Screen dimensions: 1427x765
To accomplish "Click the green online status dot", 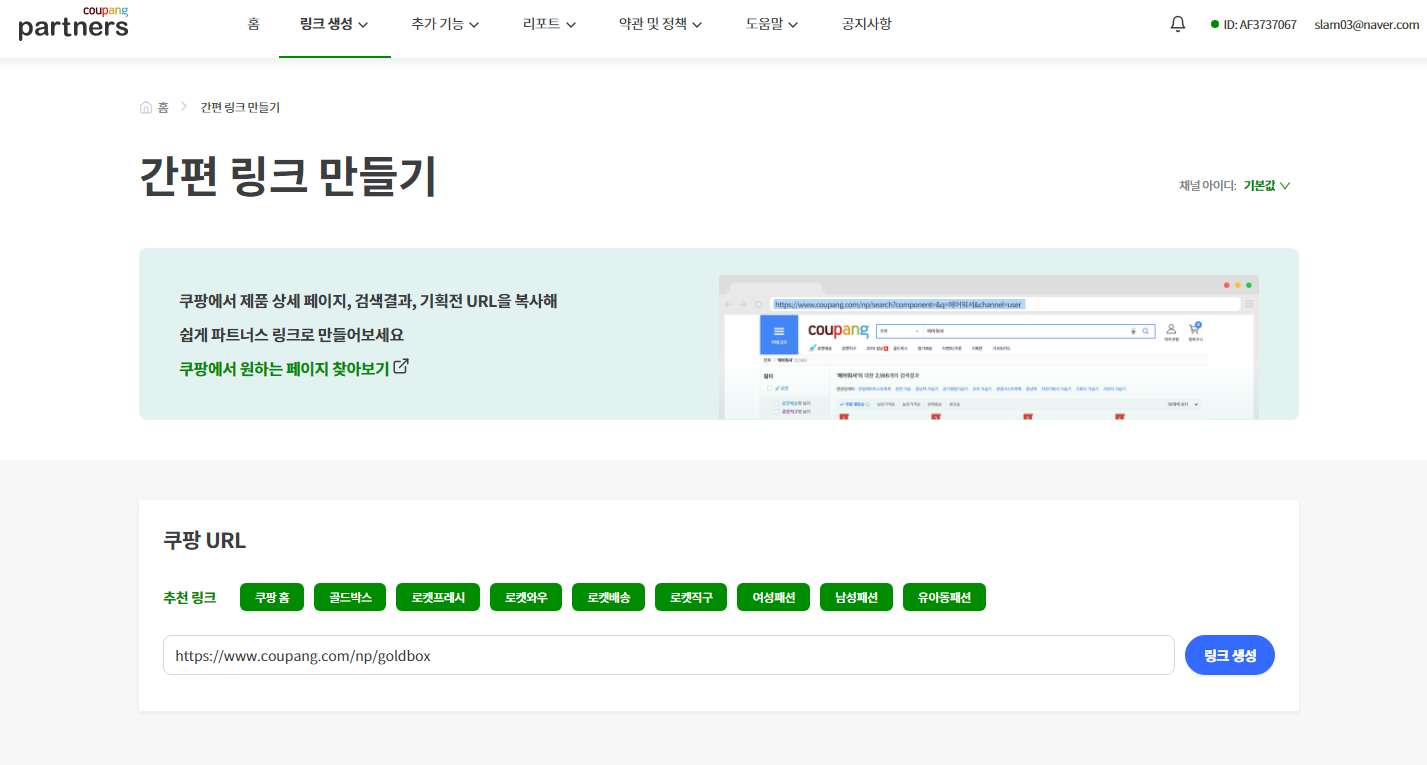I will tap(1215, 24).
